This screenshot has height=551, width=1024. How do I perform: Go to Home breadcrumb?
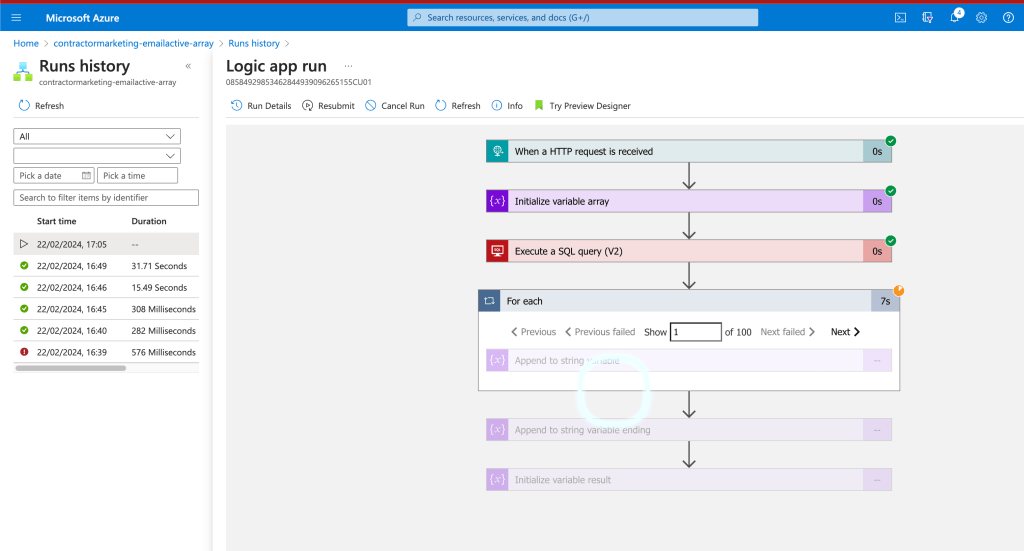click(x=26, y=43)
